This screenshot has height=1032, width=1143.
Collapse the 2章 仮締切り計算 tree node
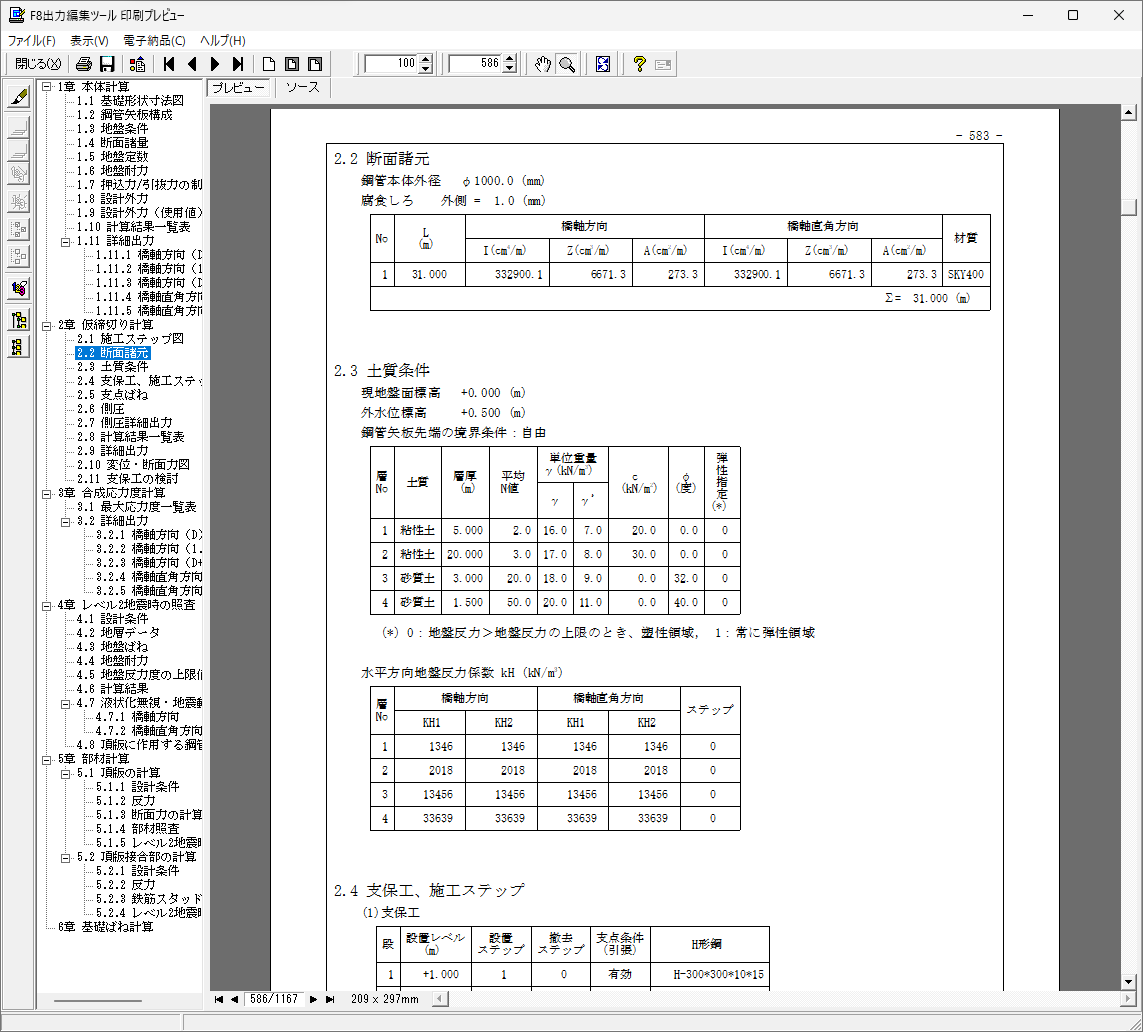coord(47,325)
